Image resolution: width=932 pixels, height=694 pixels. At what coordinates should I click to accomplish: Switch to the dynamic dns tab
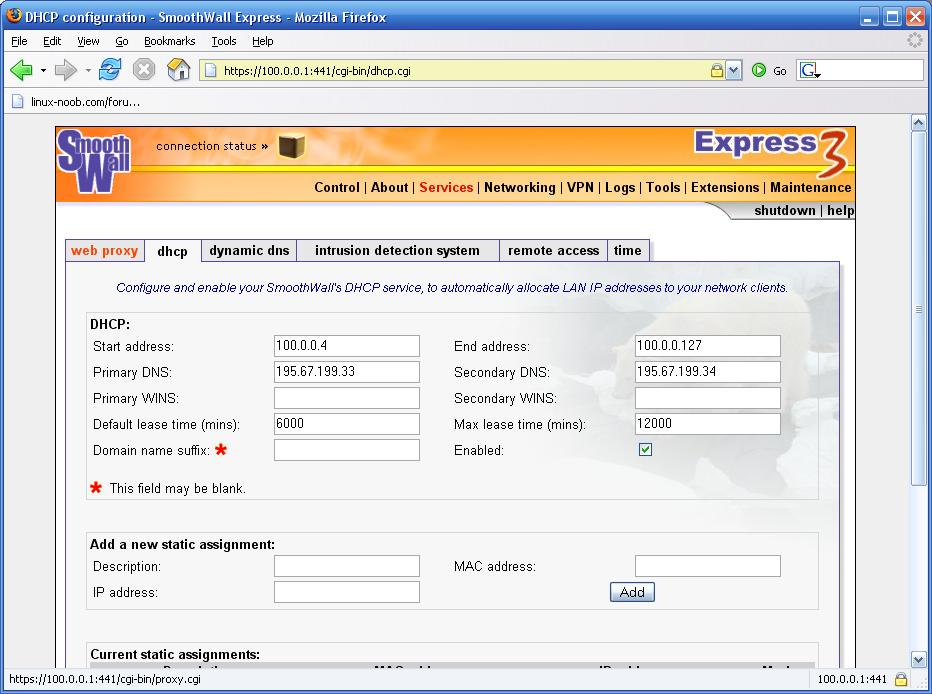coord(249,250)
